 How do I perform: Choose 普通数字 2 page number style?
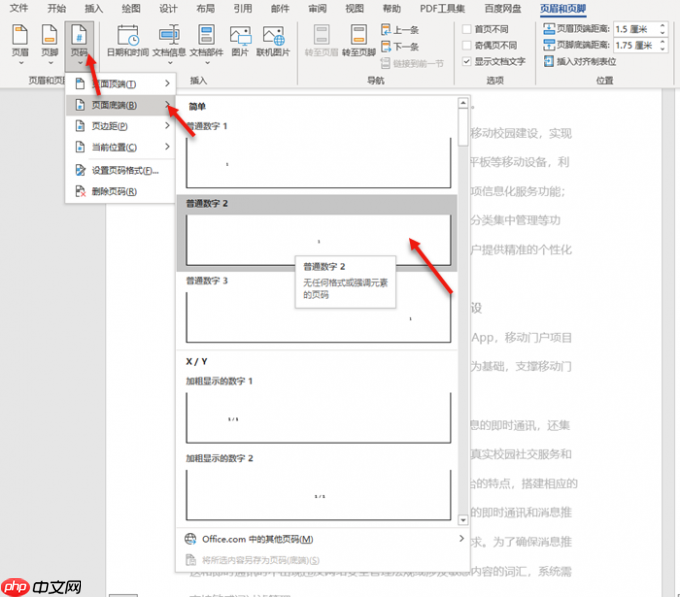[x=317, y=233]
